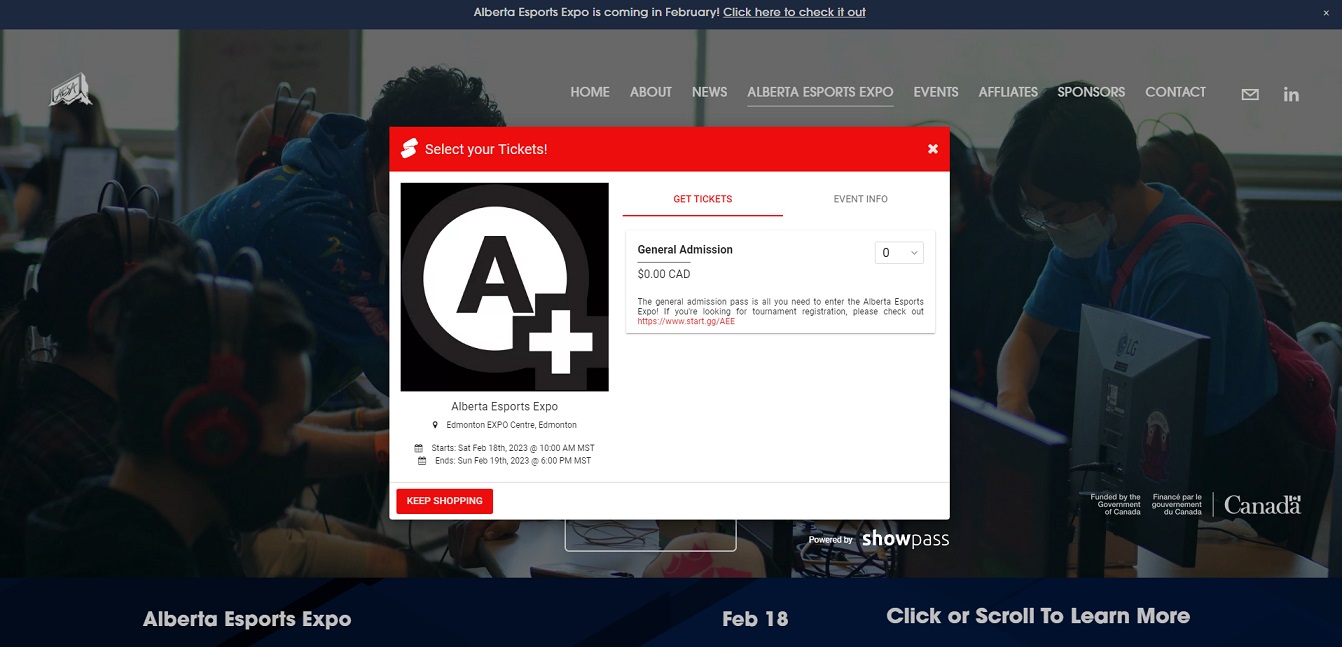Visit the Sponsors page
Image resolution: width=1342 pixels, height=647 pixels.
pyautogui.click(x=1090, y=92)
